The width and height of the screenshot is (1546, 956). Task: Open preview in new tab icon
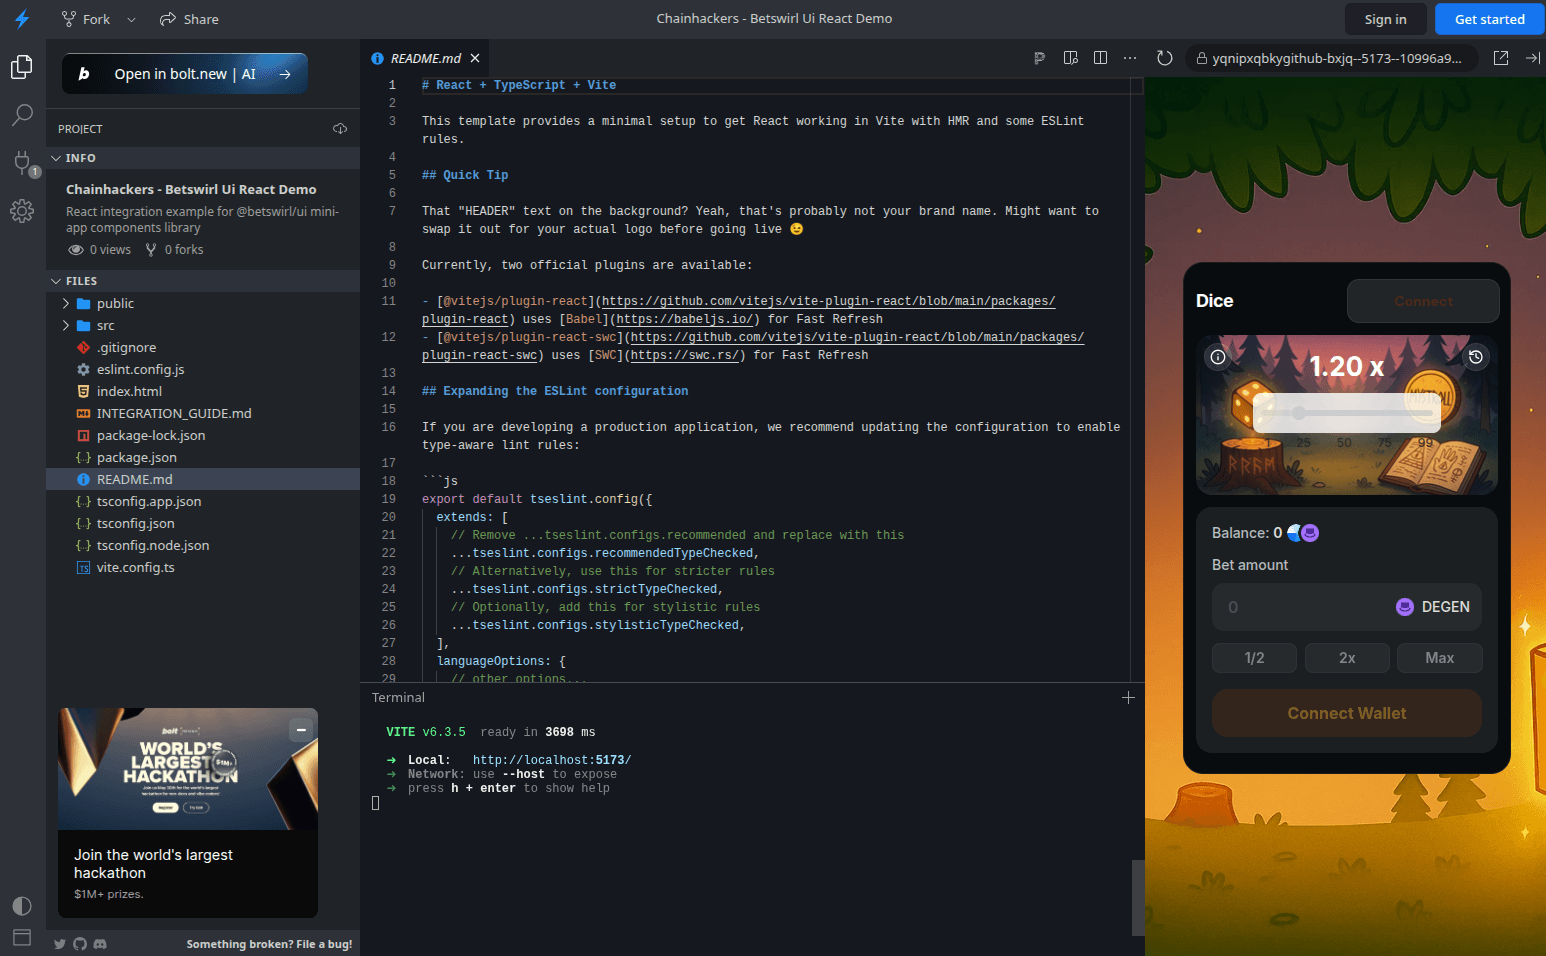[1501, 58]
